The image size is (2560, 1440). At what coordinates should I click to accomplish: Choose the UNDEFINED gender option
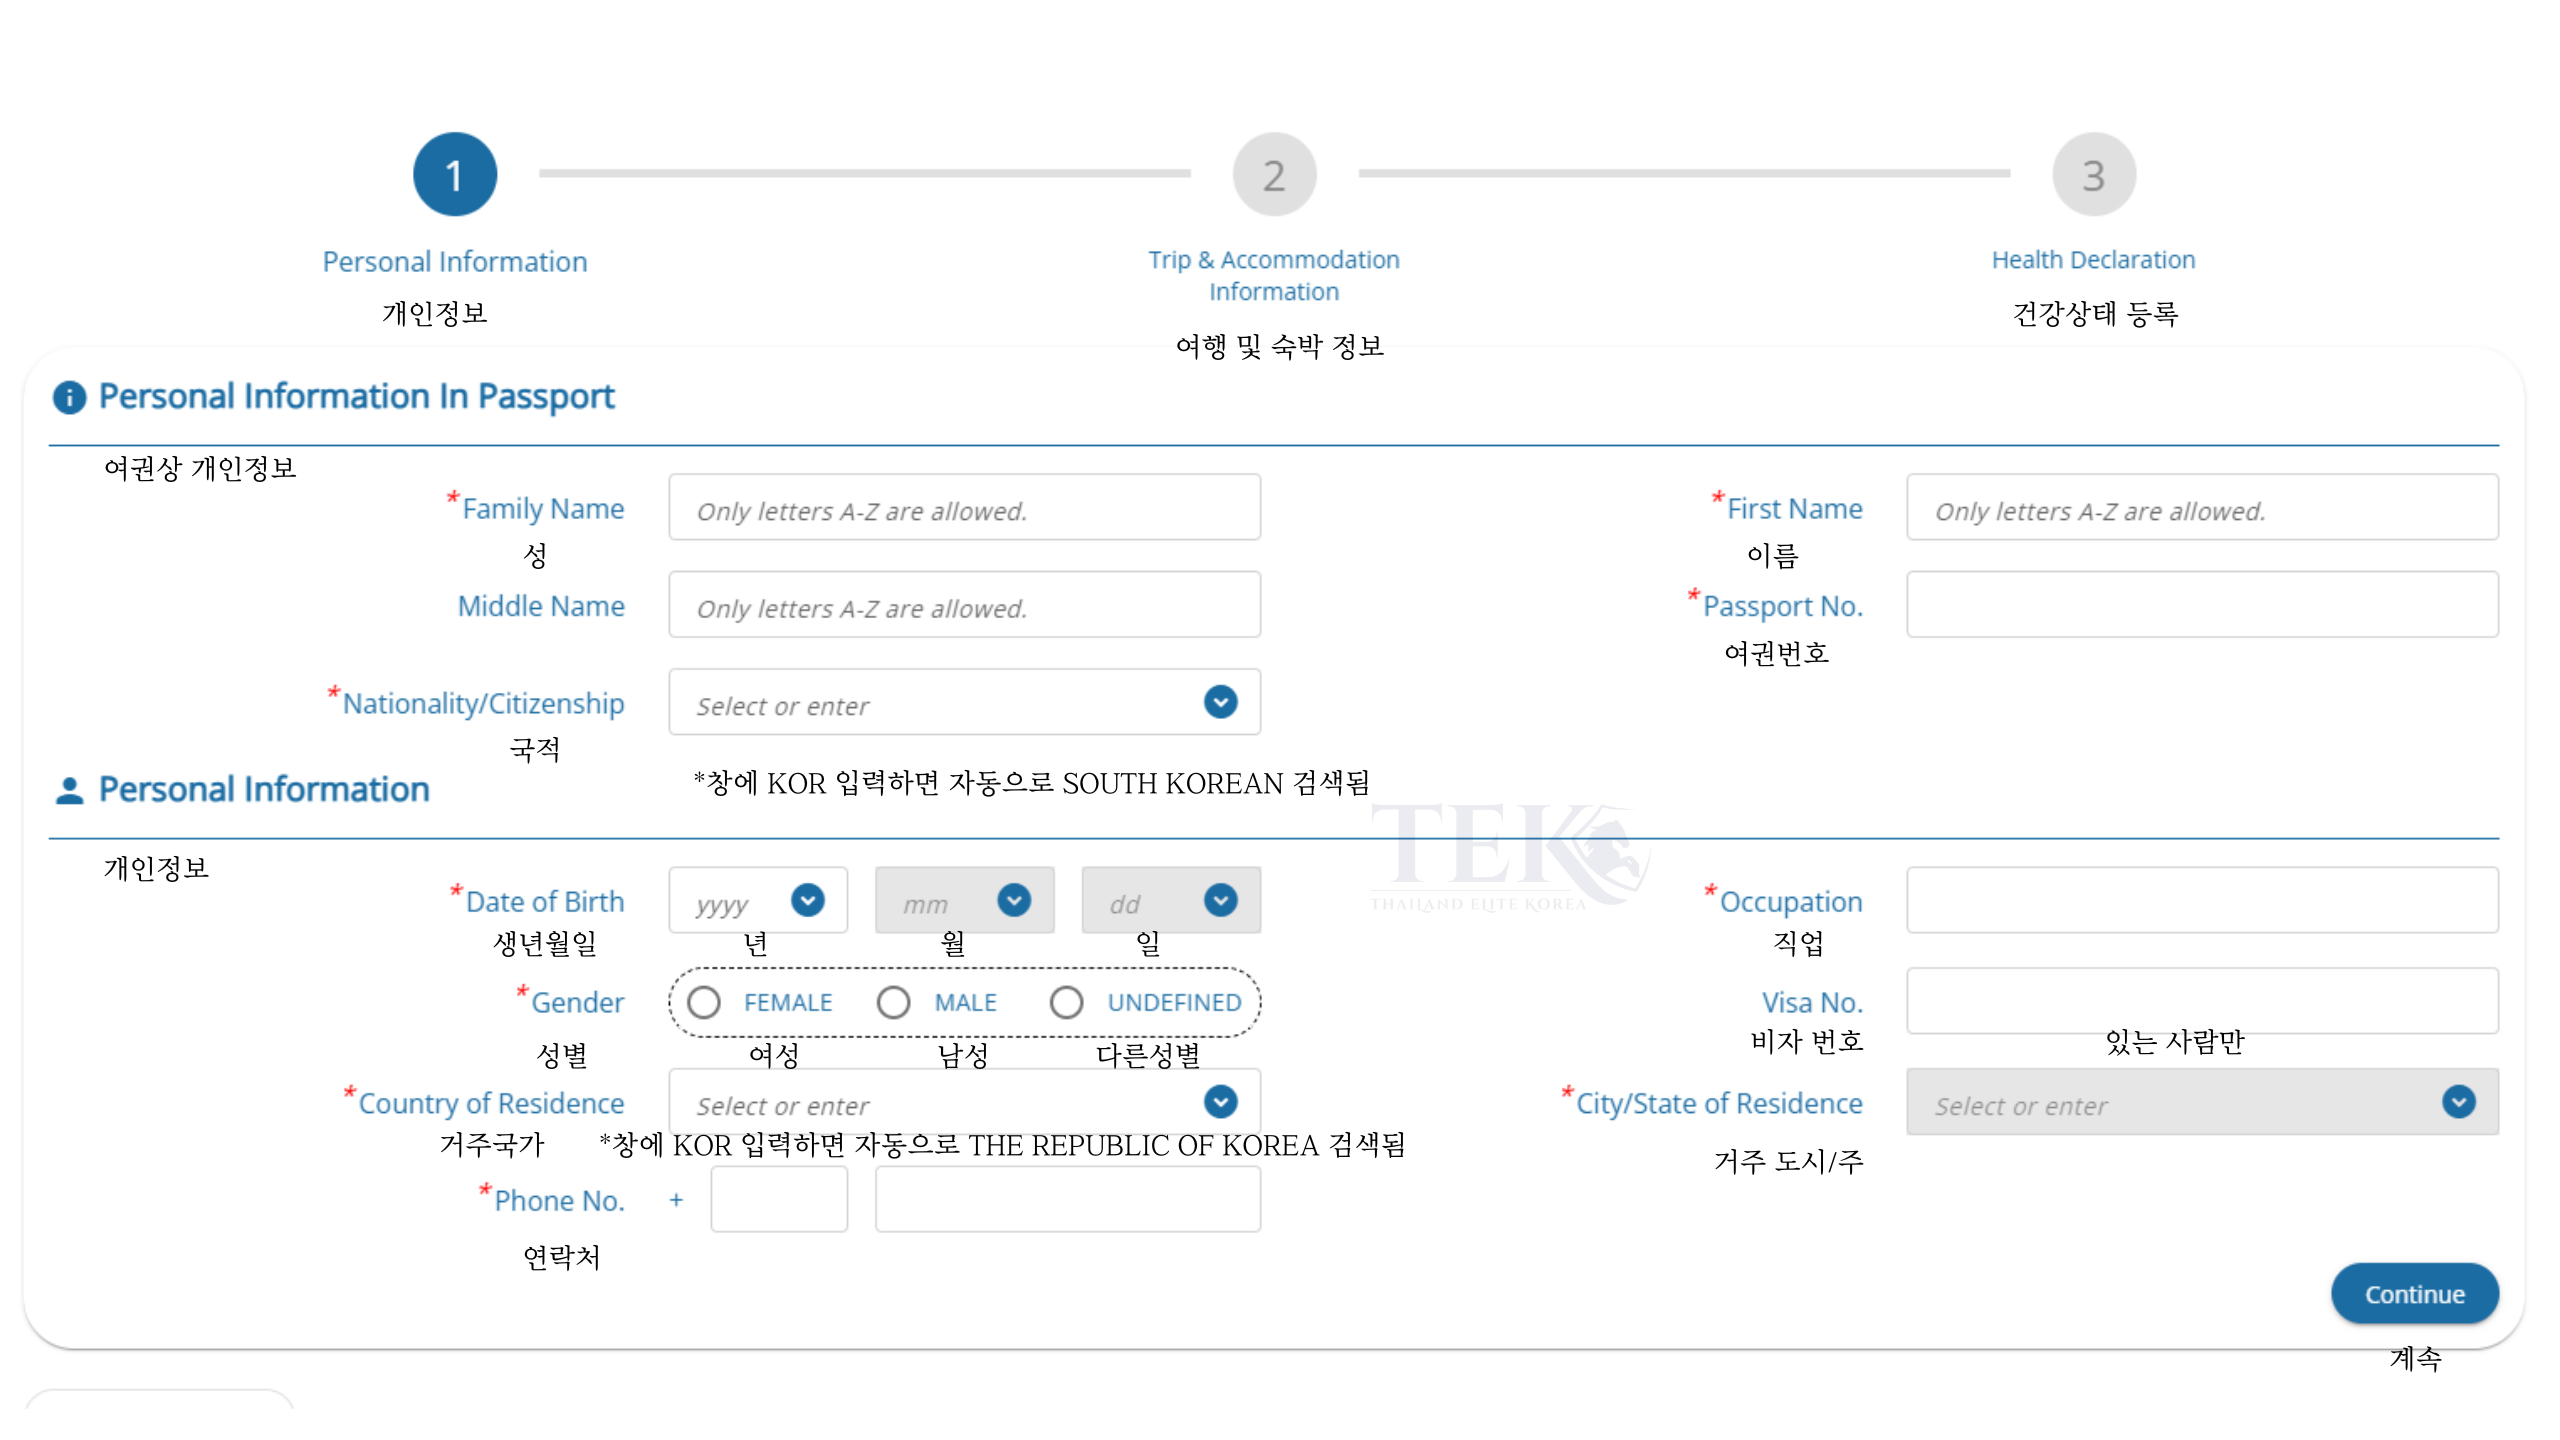(1066, 1002)
